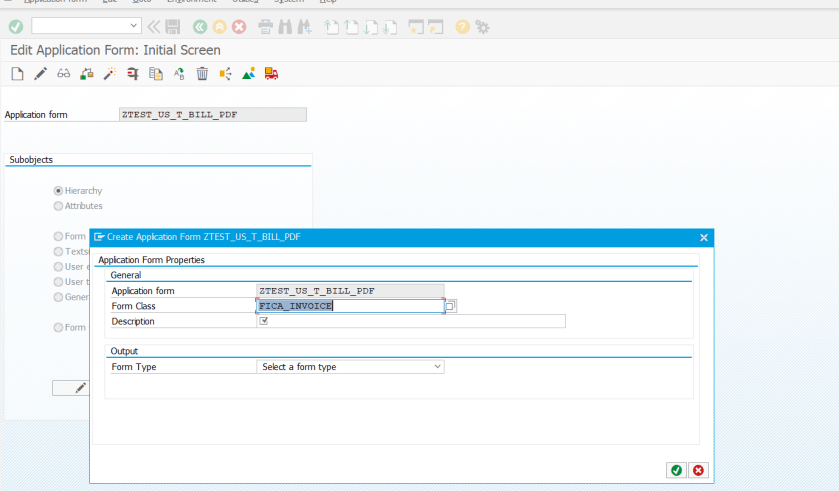Open Customize Local Layout gear icon
Image resolution: width=839 pixels, height=491 pixels.
tap(482, 27)
